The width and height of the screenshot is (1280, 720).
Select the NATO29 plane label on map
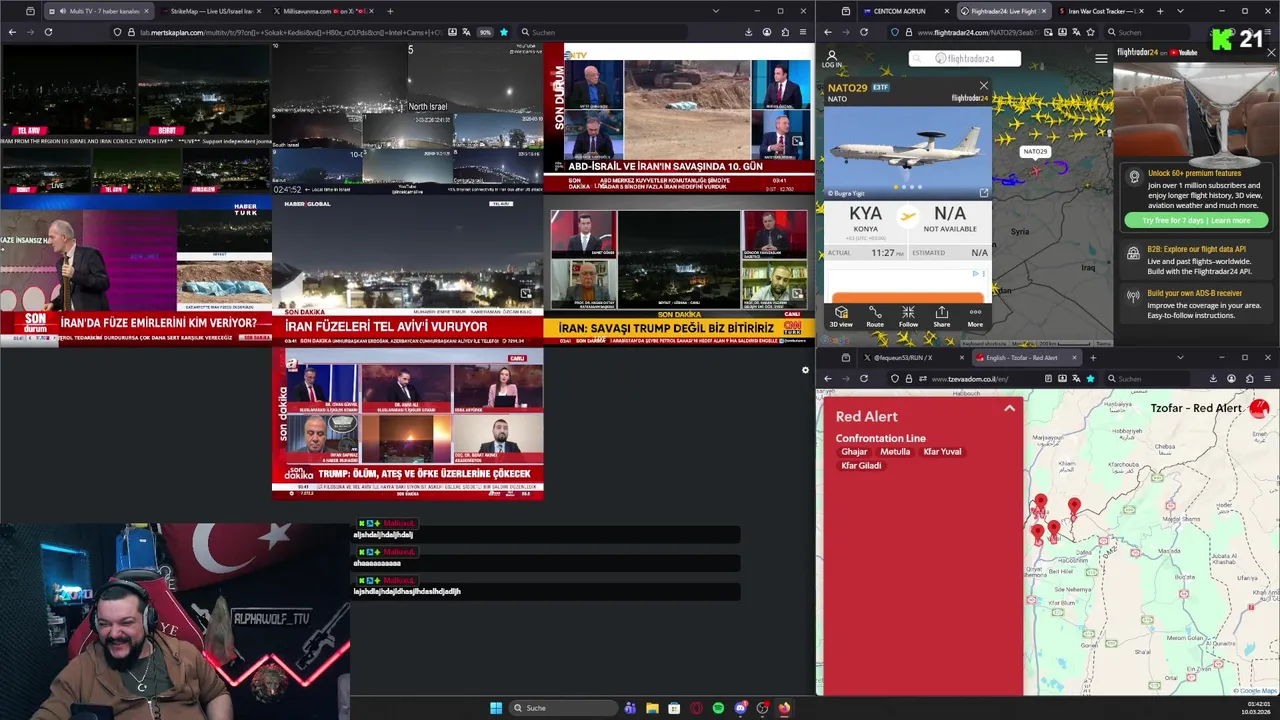[x=1035, y=152]
